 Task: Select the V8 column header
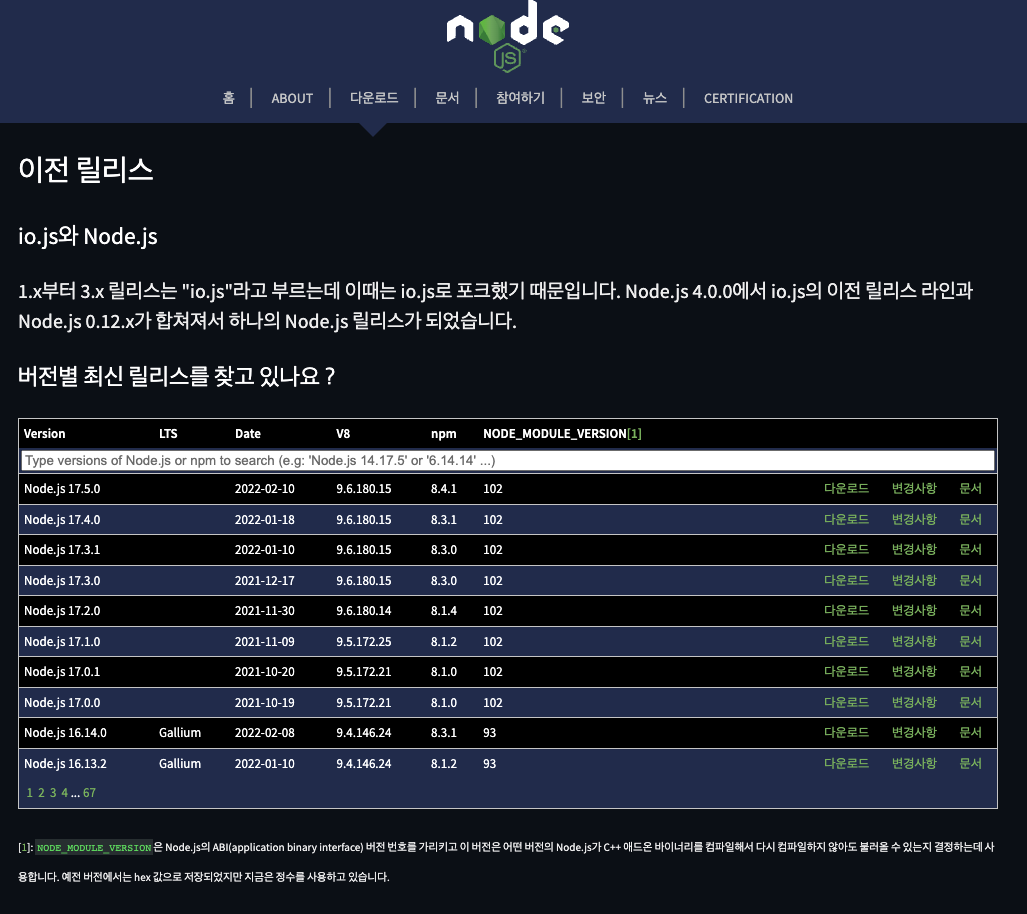click(343, 434)
